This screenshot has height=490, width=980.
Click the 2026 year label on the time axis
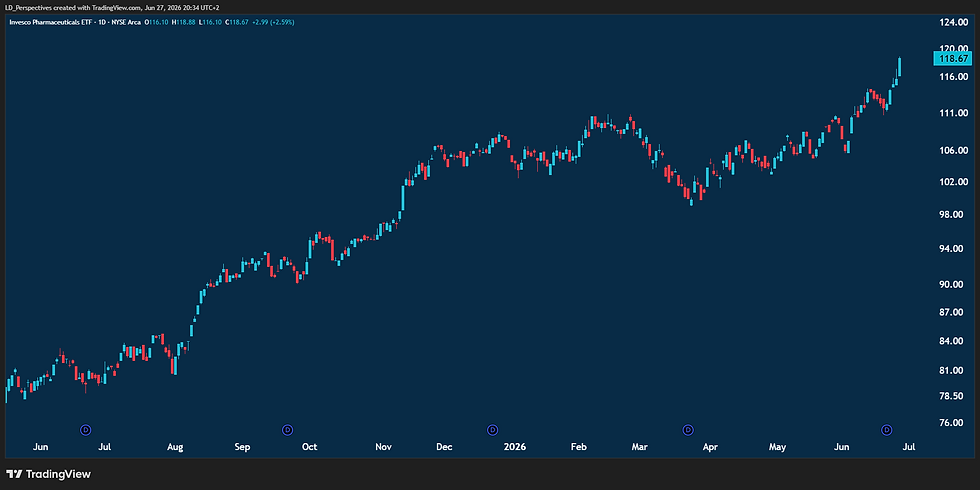(516, 448)
